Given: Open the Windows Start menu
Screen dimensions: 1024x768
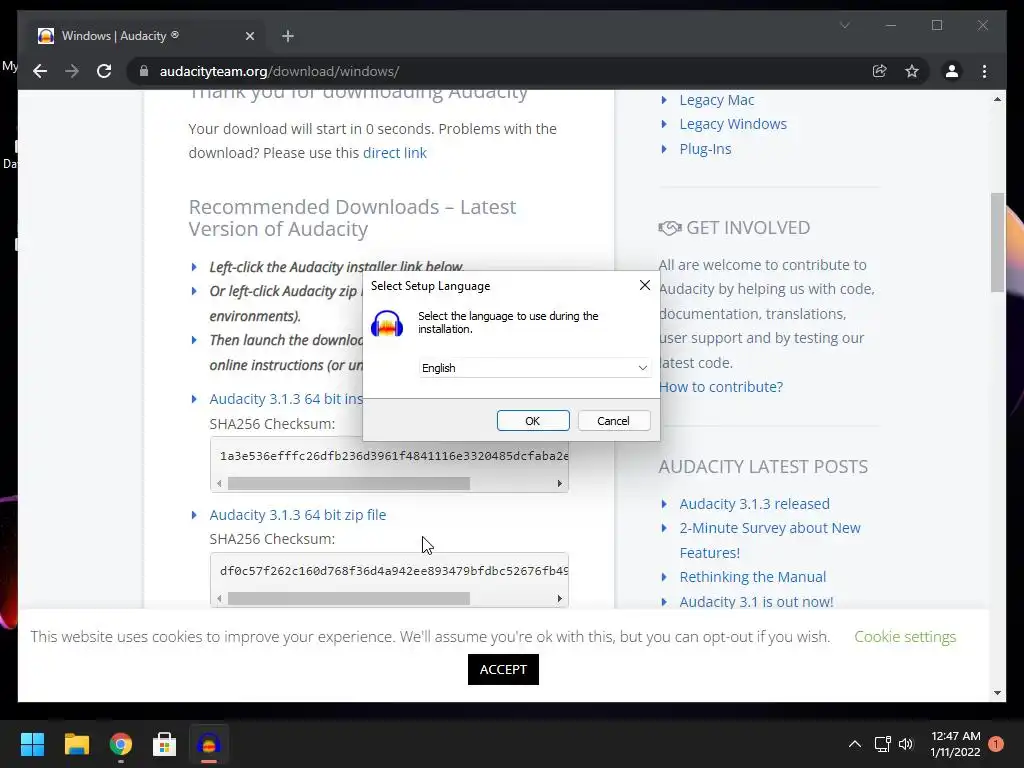Looking at the screenshot, I should coord(32,744).
